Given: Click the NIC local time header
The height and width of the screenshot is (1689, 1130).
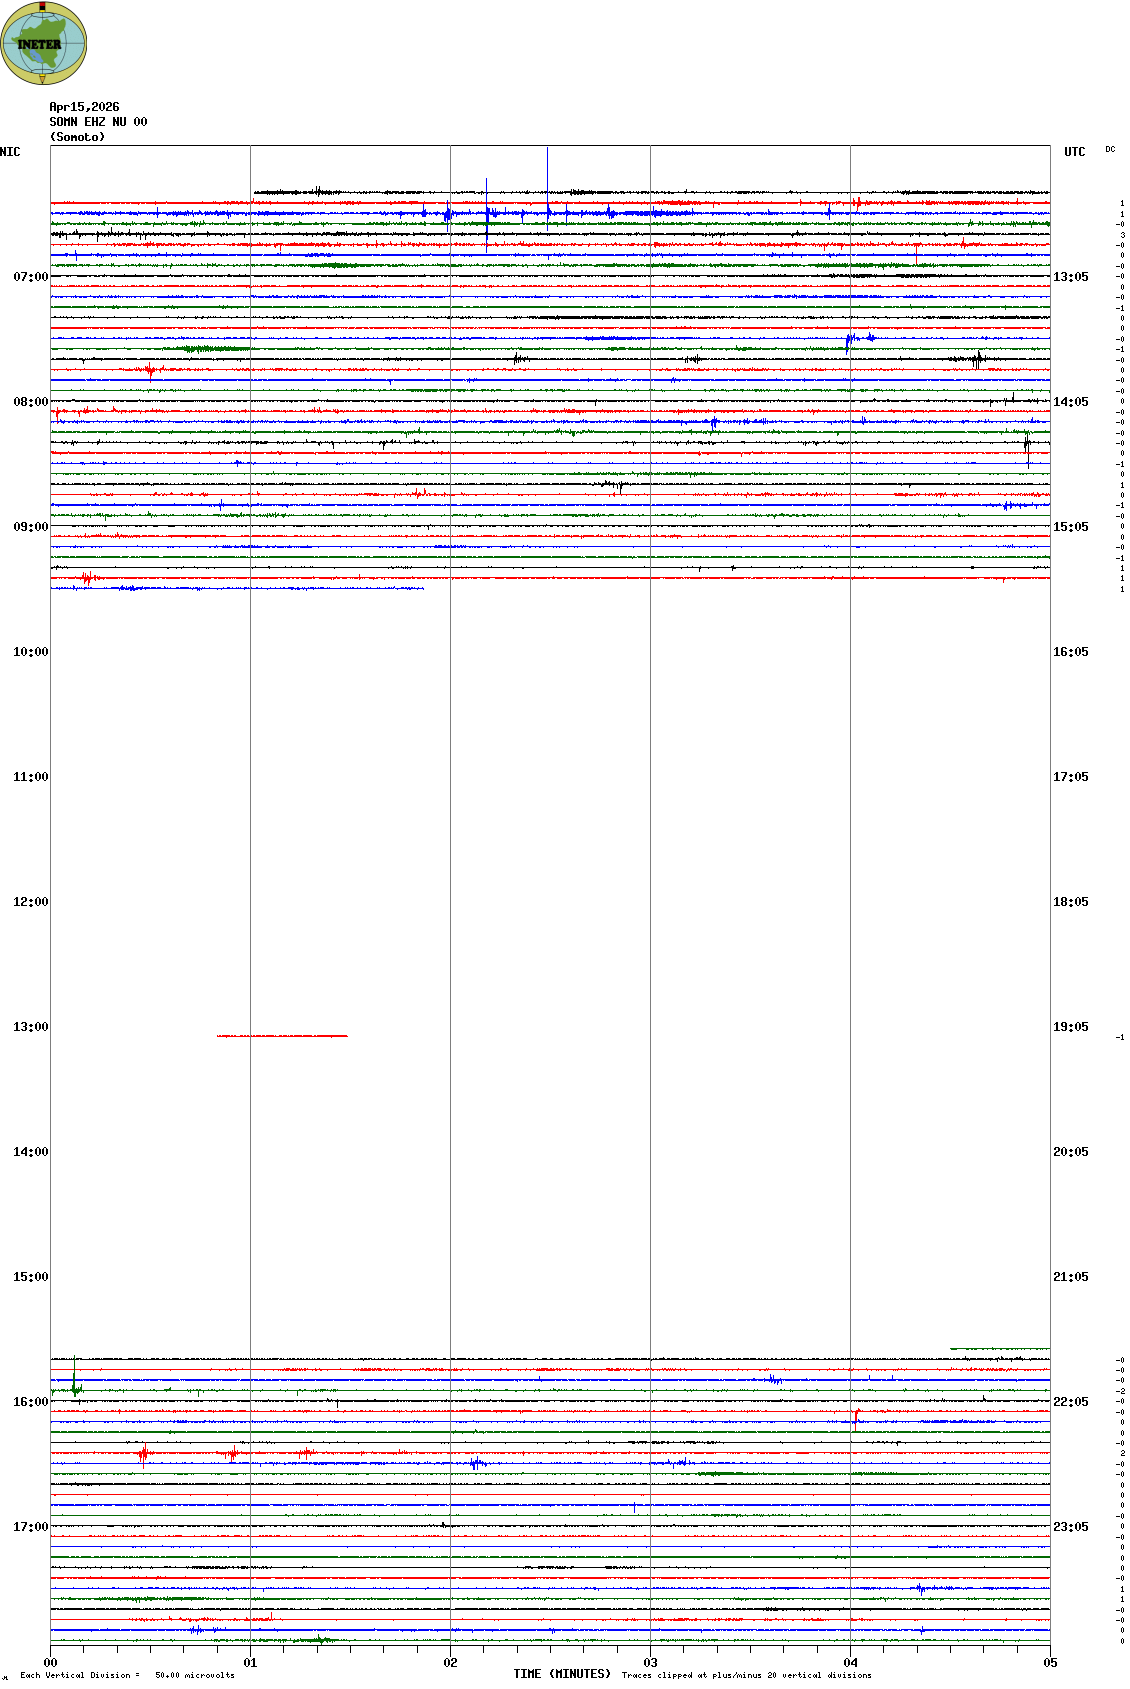Looking at the screenshot, I should [10, 152].
